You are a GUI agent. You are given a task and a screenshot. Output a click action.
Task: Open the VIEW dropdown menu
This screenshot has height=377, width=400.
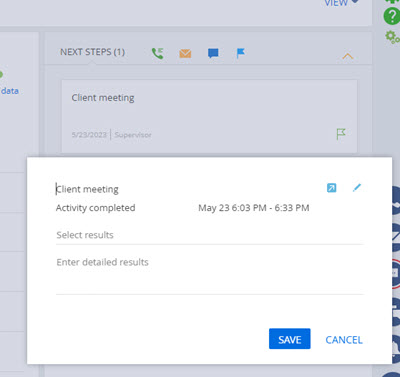click(x=342, y=3)
